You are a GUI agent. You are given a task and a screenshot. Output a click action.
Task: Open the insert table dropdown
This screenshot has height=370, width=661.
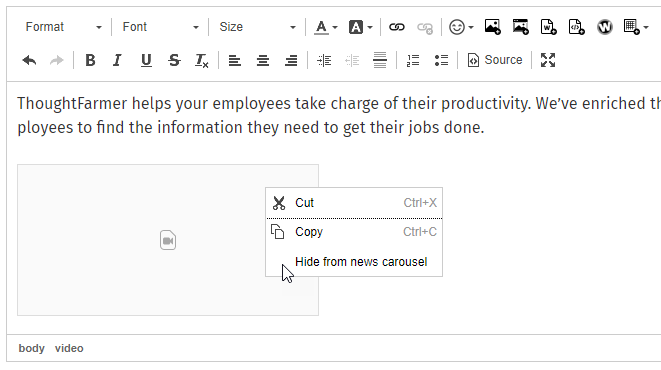[x=636, y=27]
